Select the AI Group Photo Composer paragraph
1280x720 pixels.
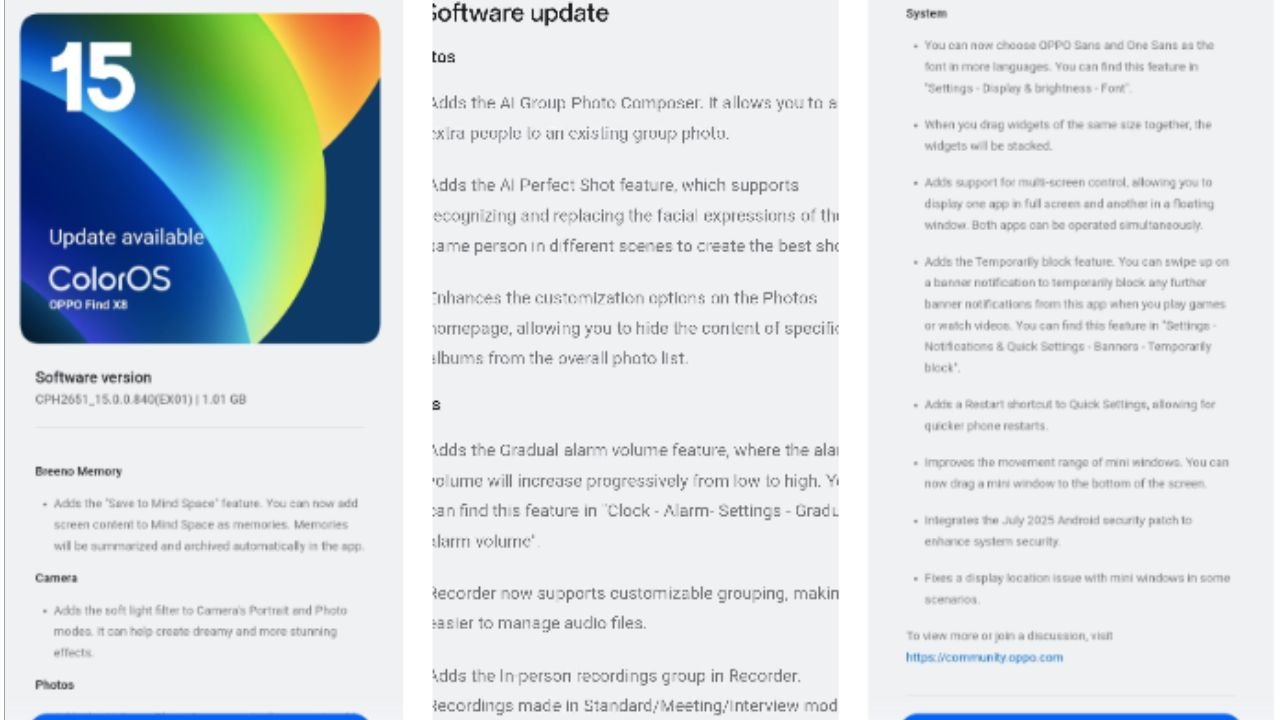tap(633, 118)
